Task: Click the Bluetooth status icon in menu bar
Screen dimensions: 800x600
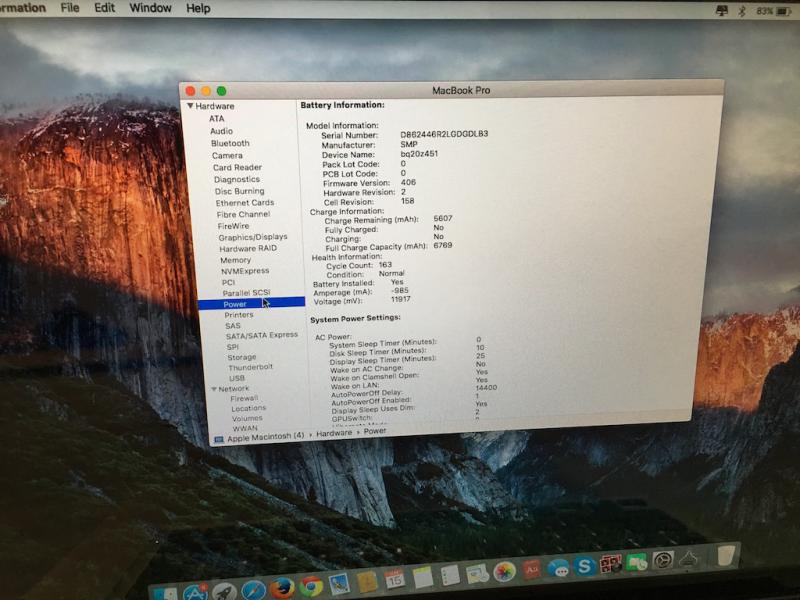Action: click(741, 10)
